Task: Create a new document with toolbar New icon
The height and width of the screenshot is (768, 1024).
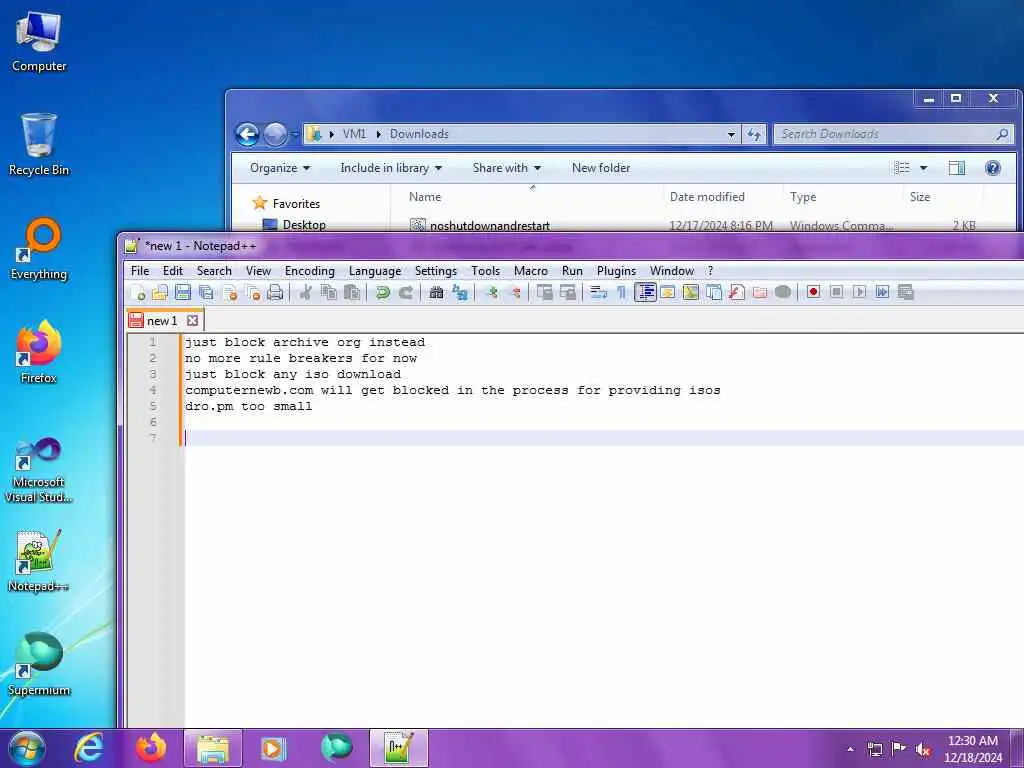Action: [138, 293]
